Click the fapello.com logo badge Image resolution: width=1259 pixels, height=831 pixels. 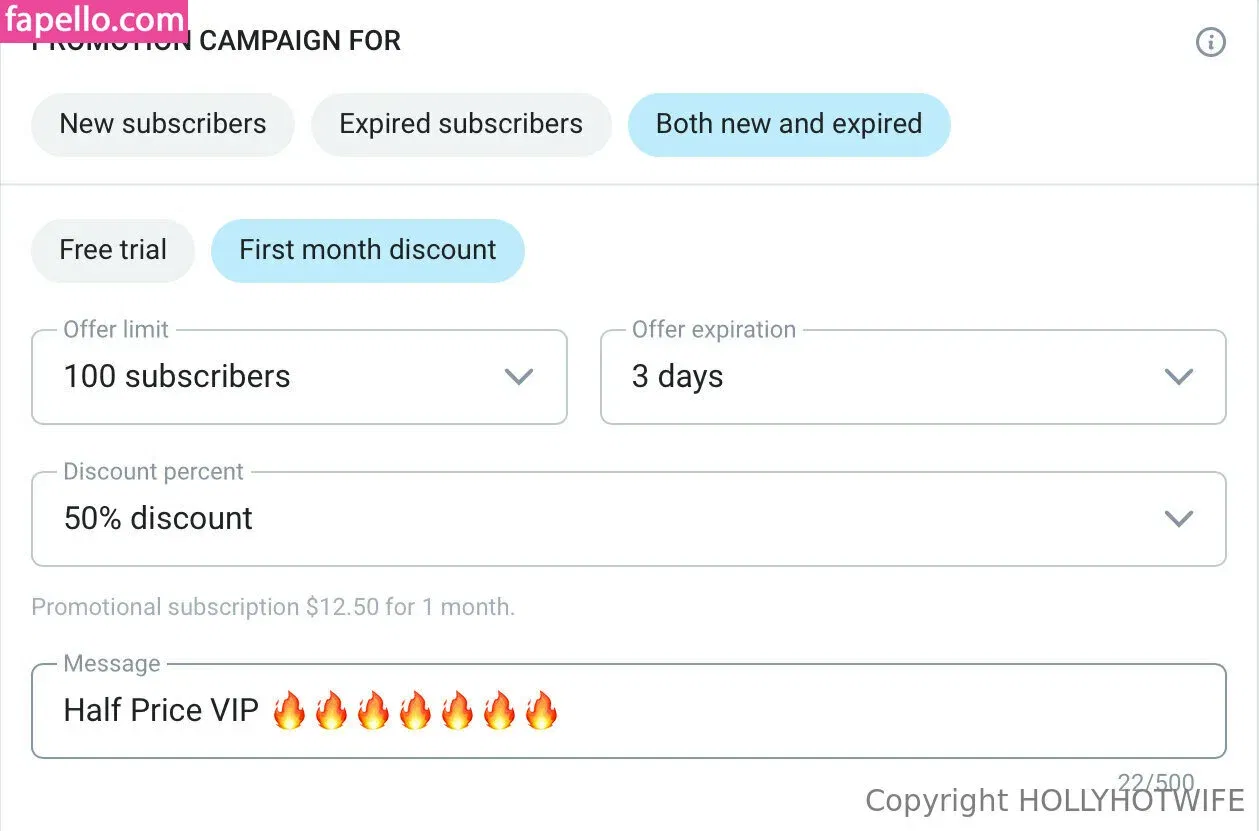coord(94,20)
